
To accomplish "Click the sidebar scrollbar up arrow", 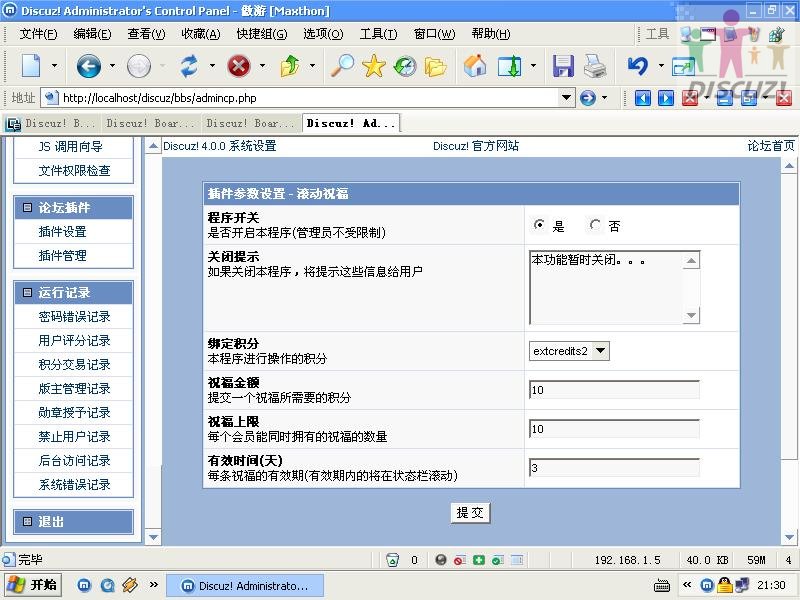I will click(x=153, y=147).
